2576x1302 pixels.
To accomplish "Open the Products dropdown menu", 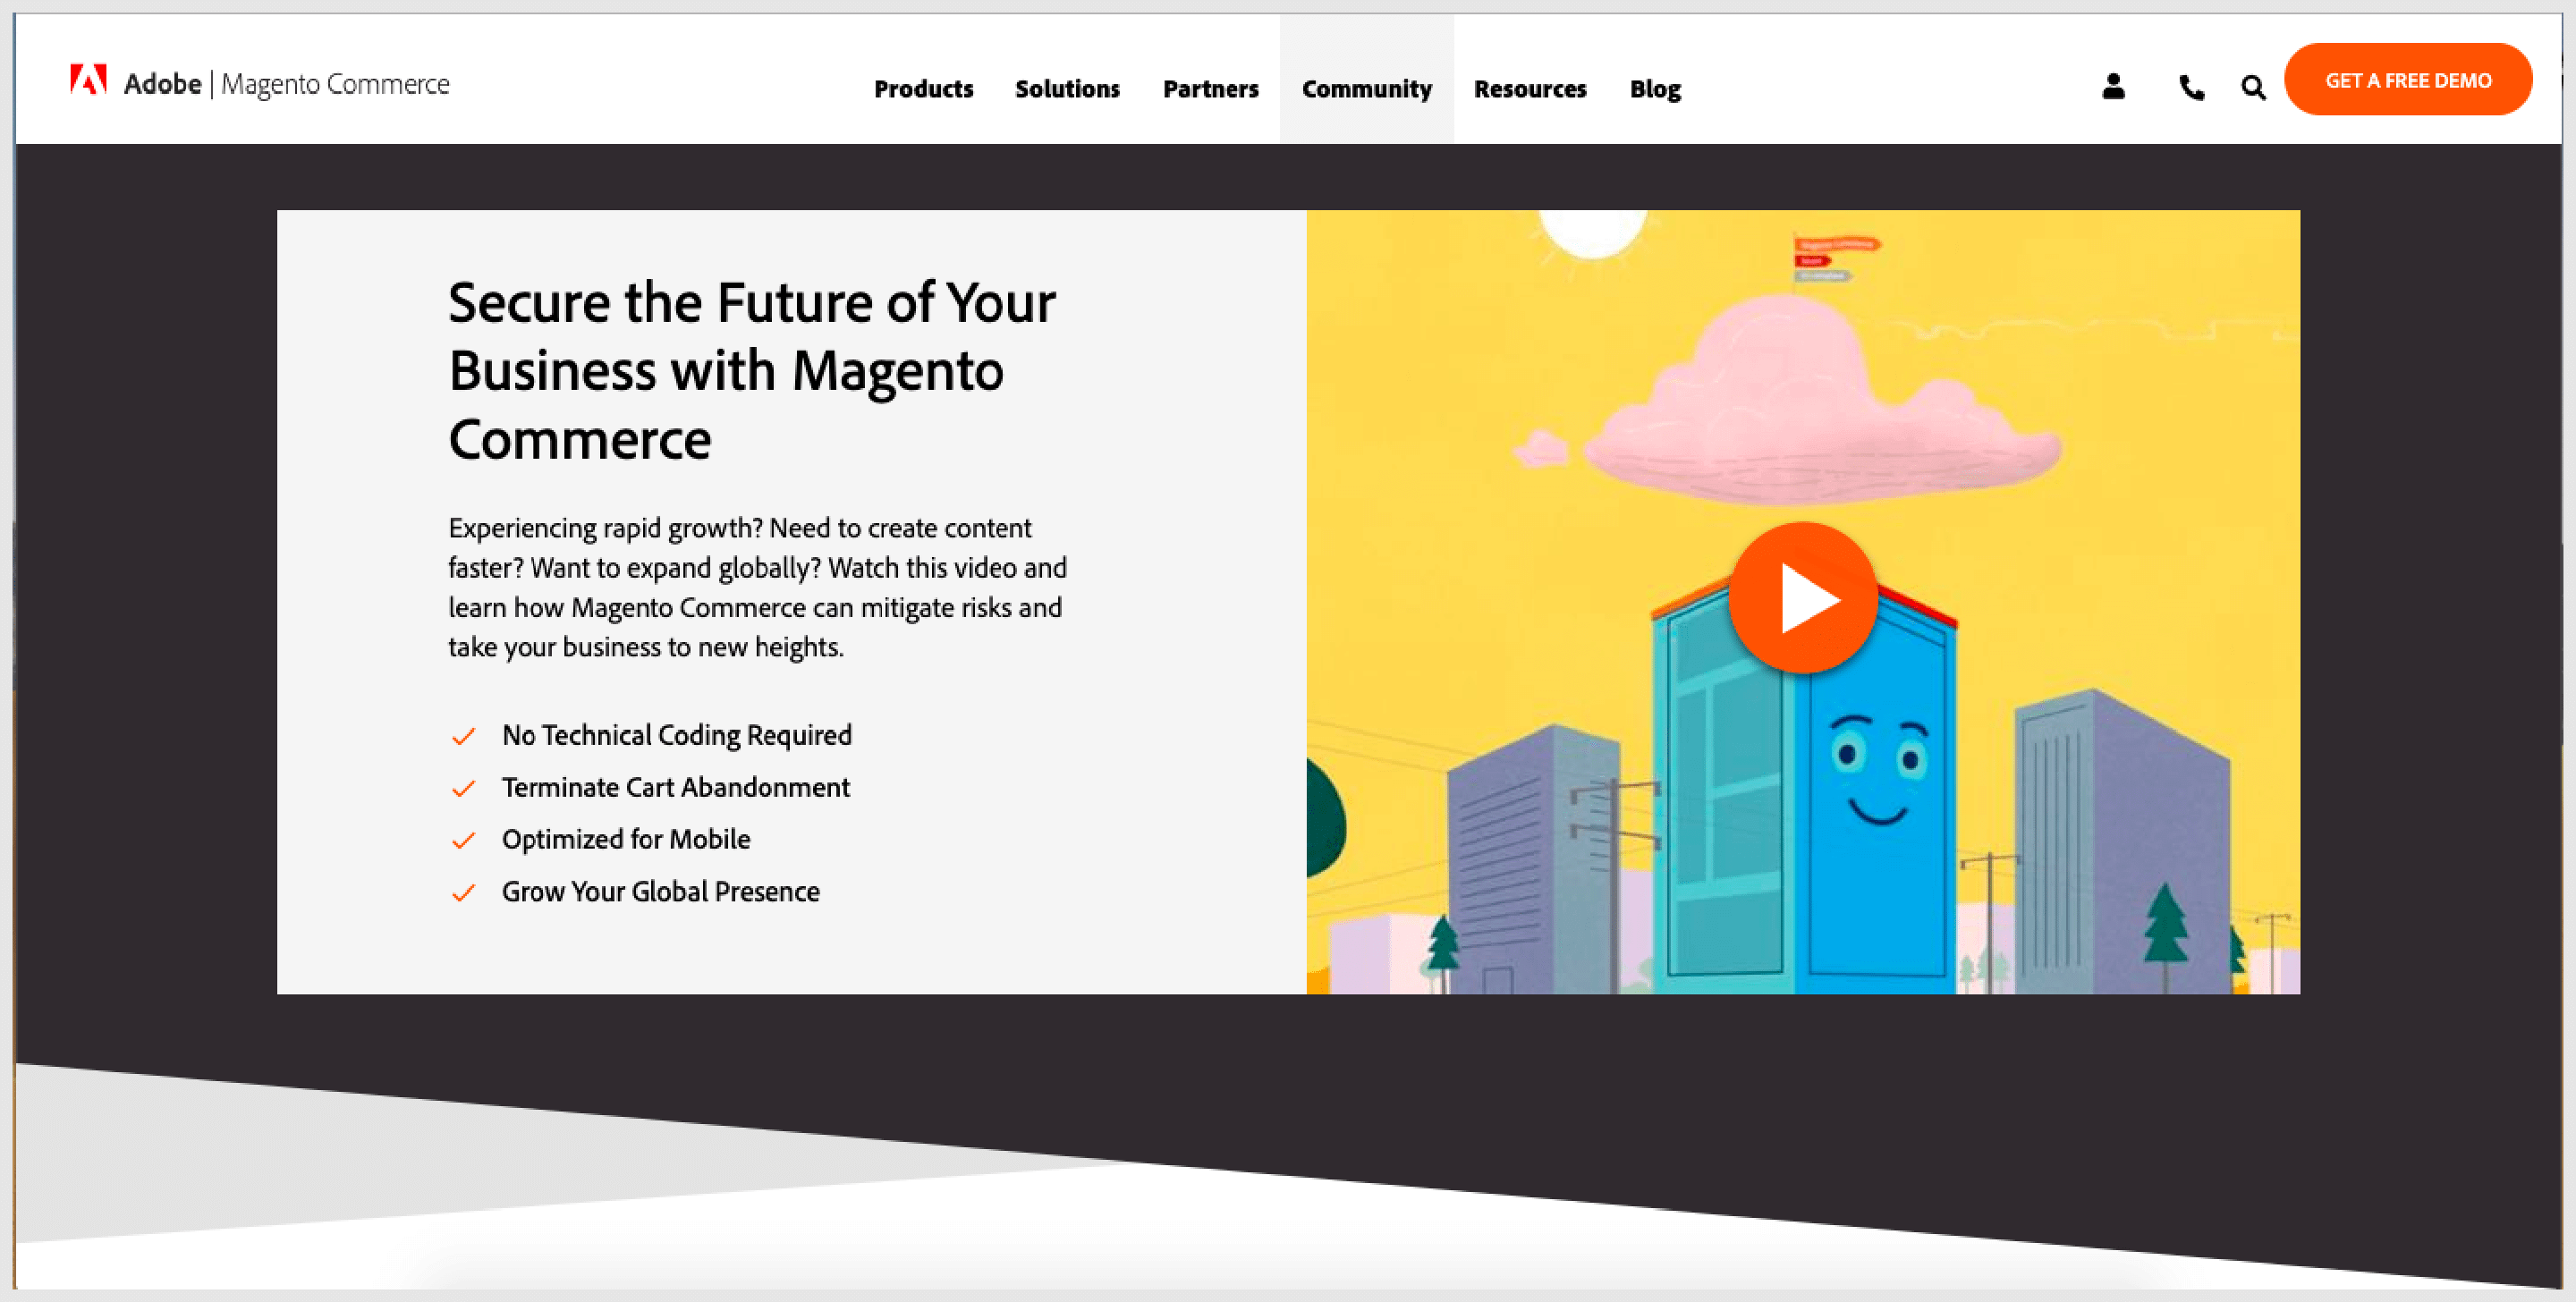I will click(925, 88).
